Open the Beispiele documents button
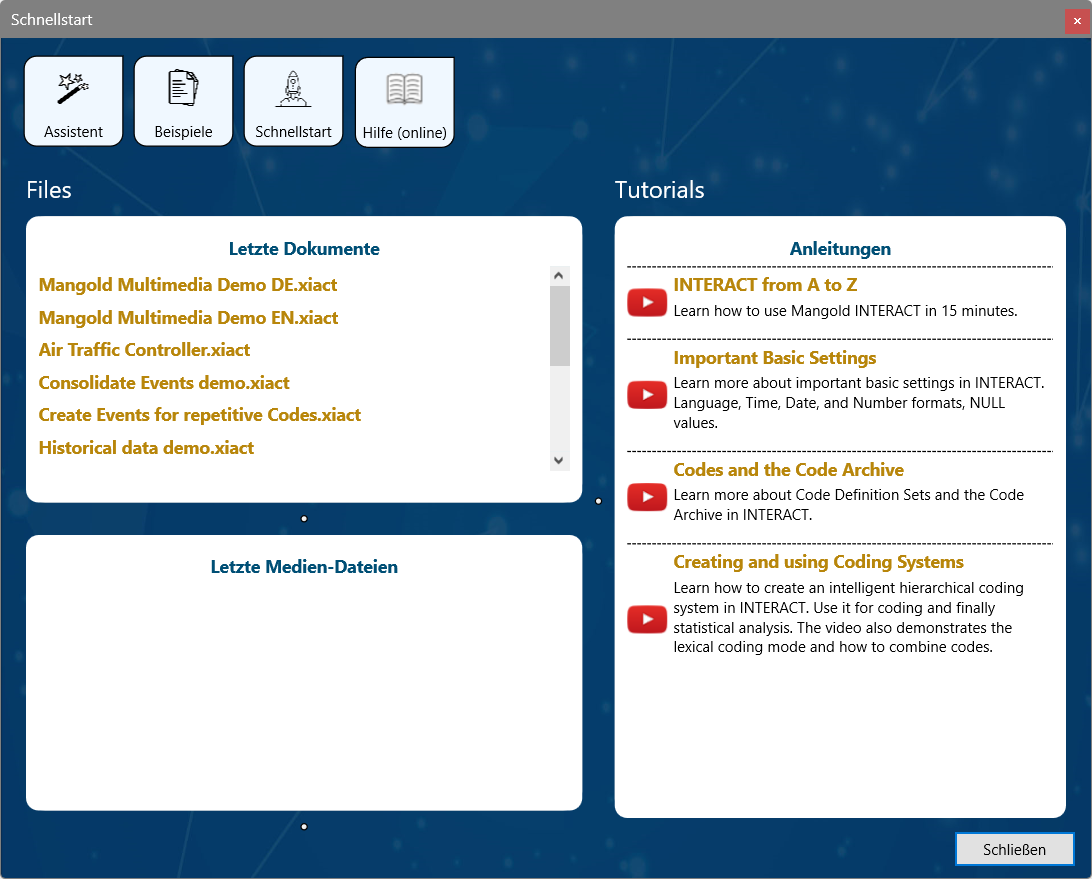Viewport: 1092px width, 879px height. 183,102
